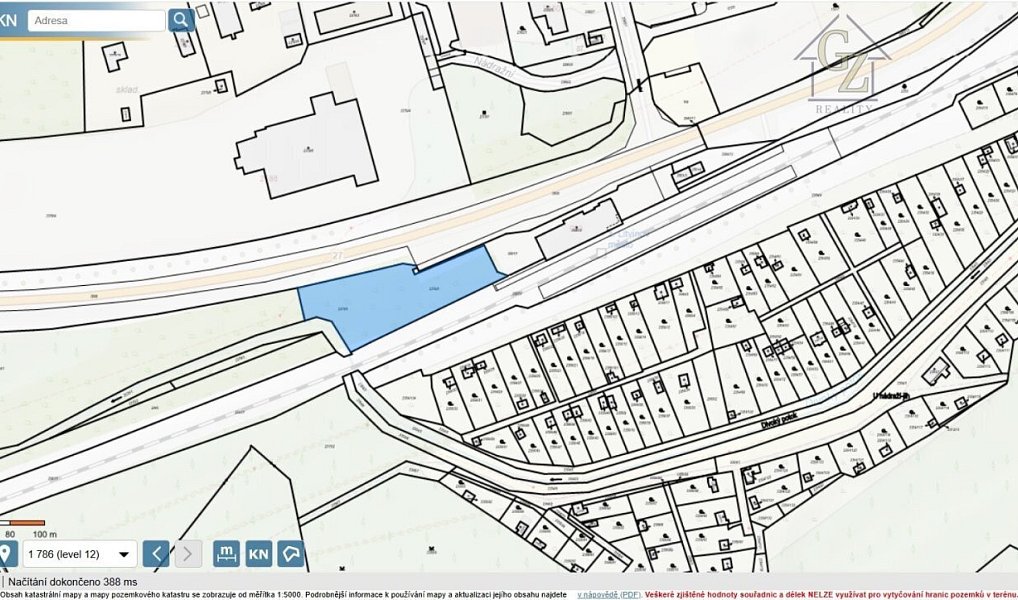
Task: Activate the distance measuring tool
Action: tap(226, 554)
